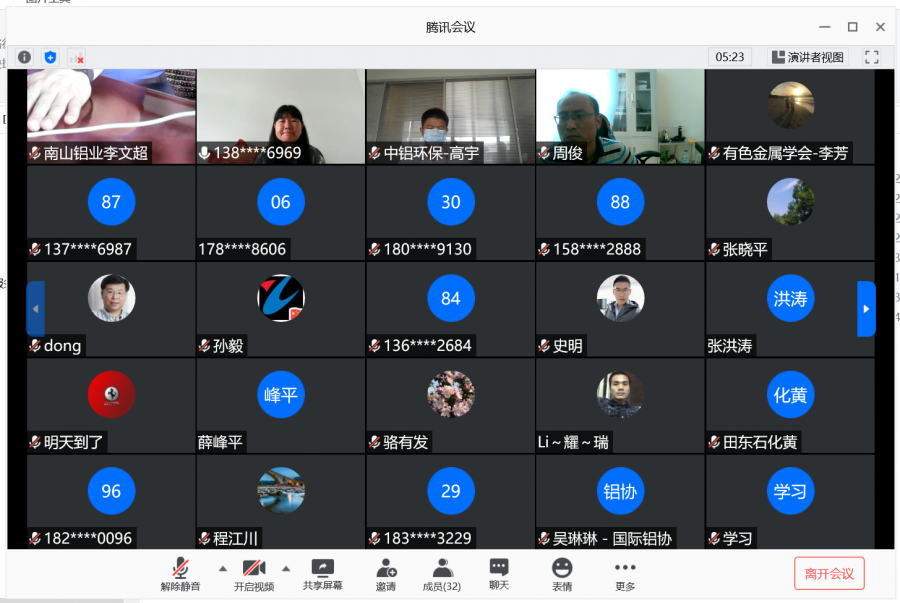Enter fullscreen using the top-right icon

tap(871, 57)
